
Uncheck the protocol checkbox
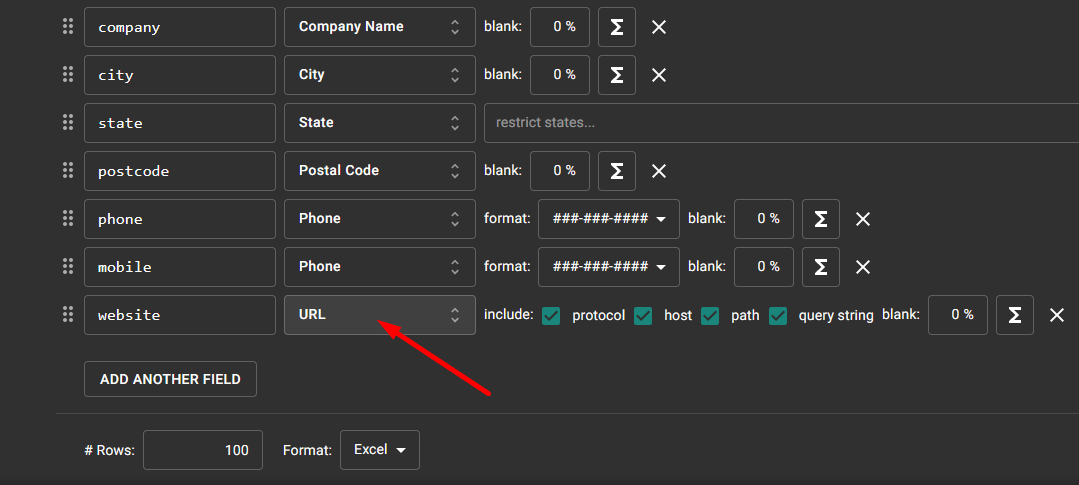pos(551,315)
